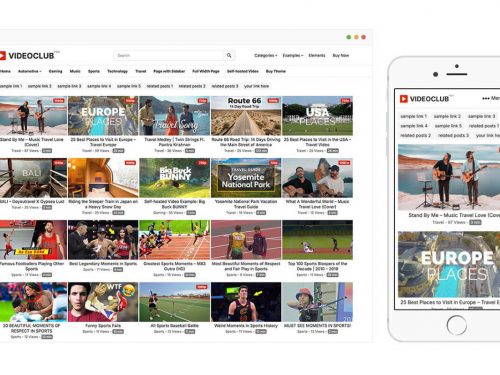The image size is (500, 375).
Task: Open the Bali video thumbnail
Action: (x=33, y=178)
